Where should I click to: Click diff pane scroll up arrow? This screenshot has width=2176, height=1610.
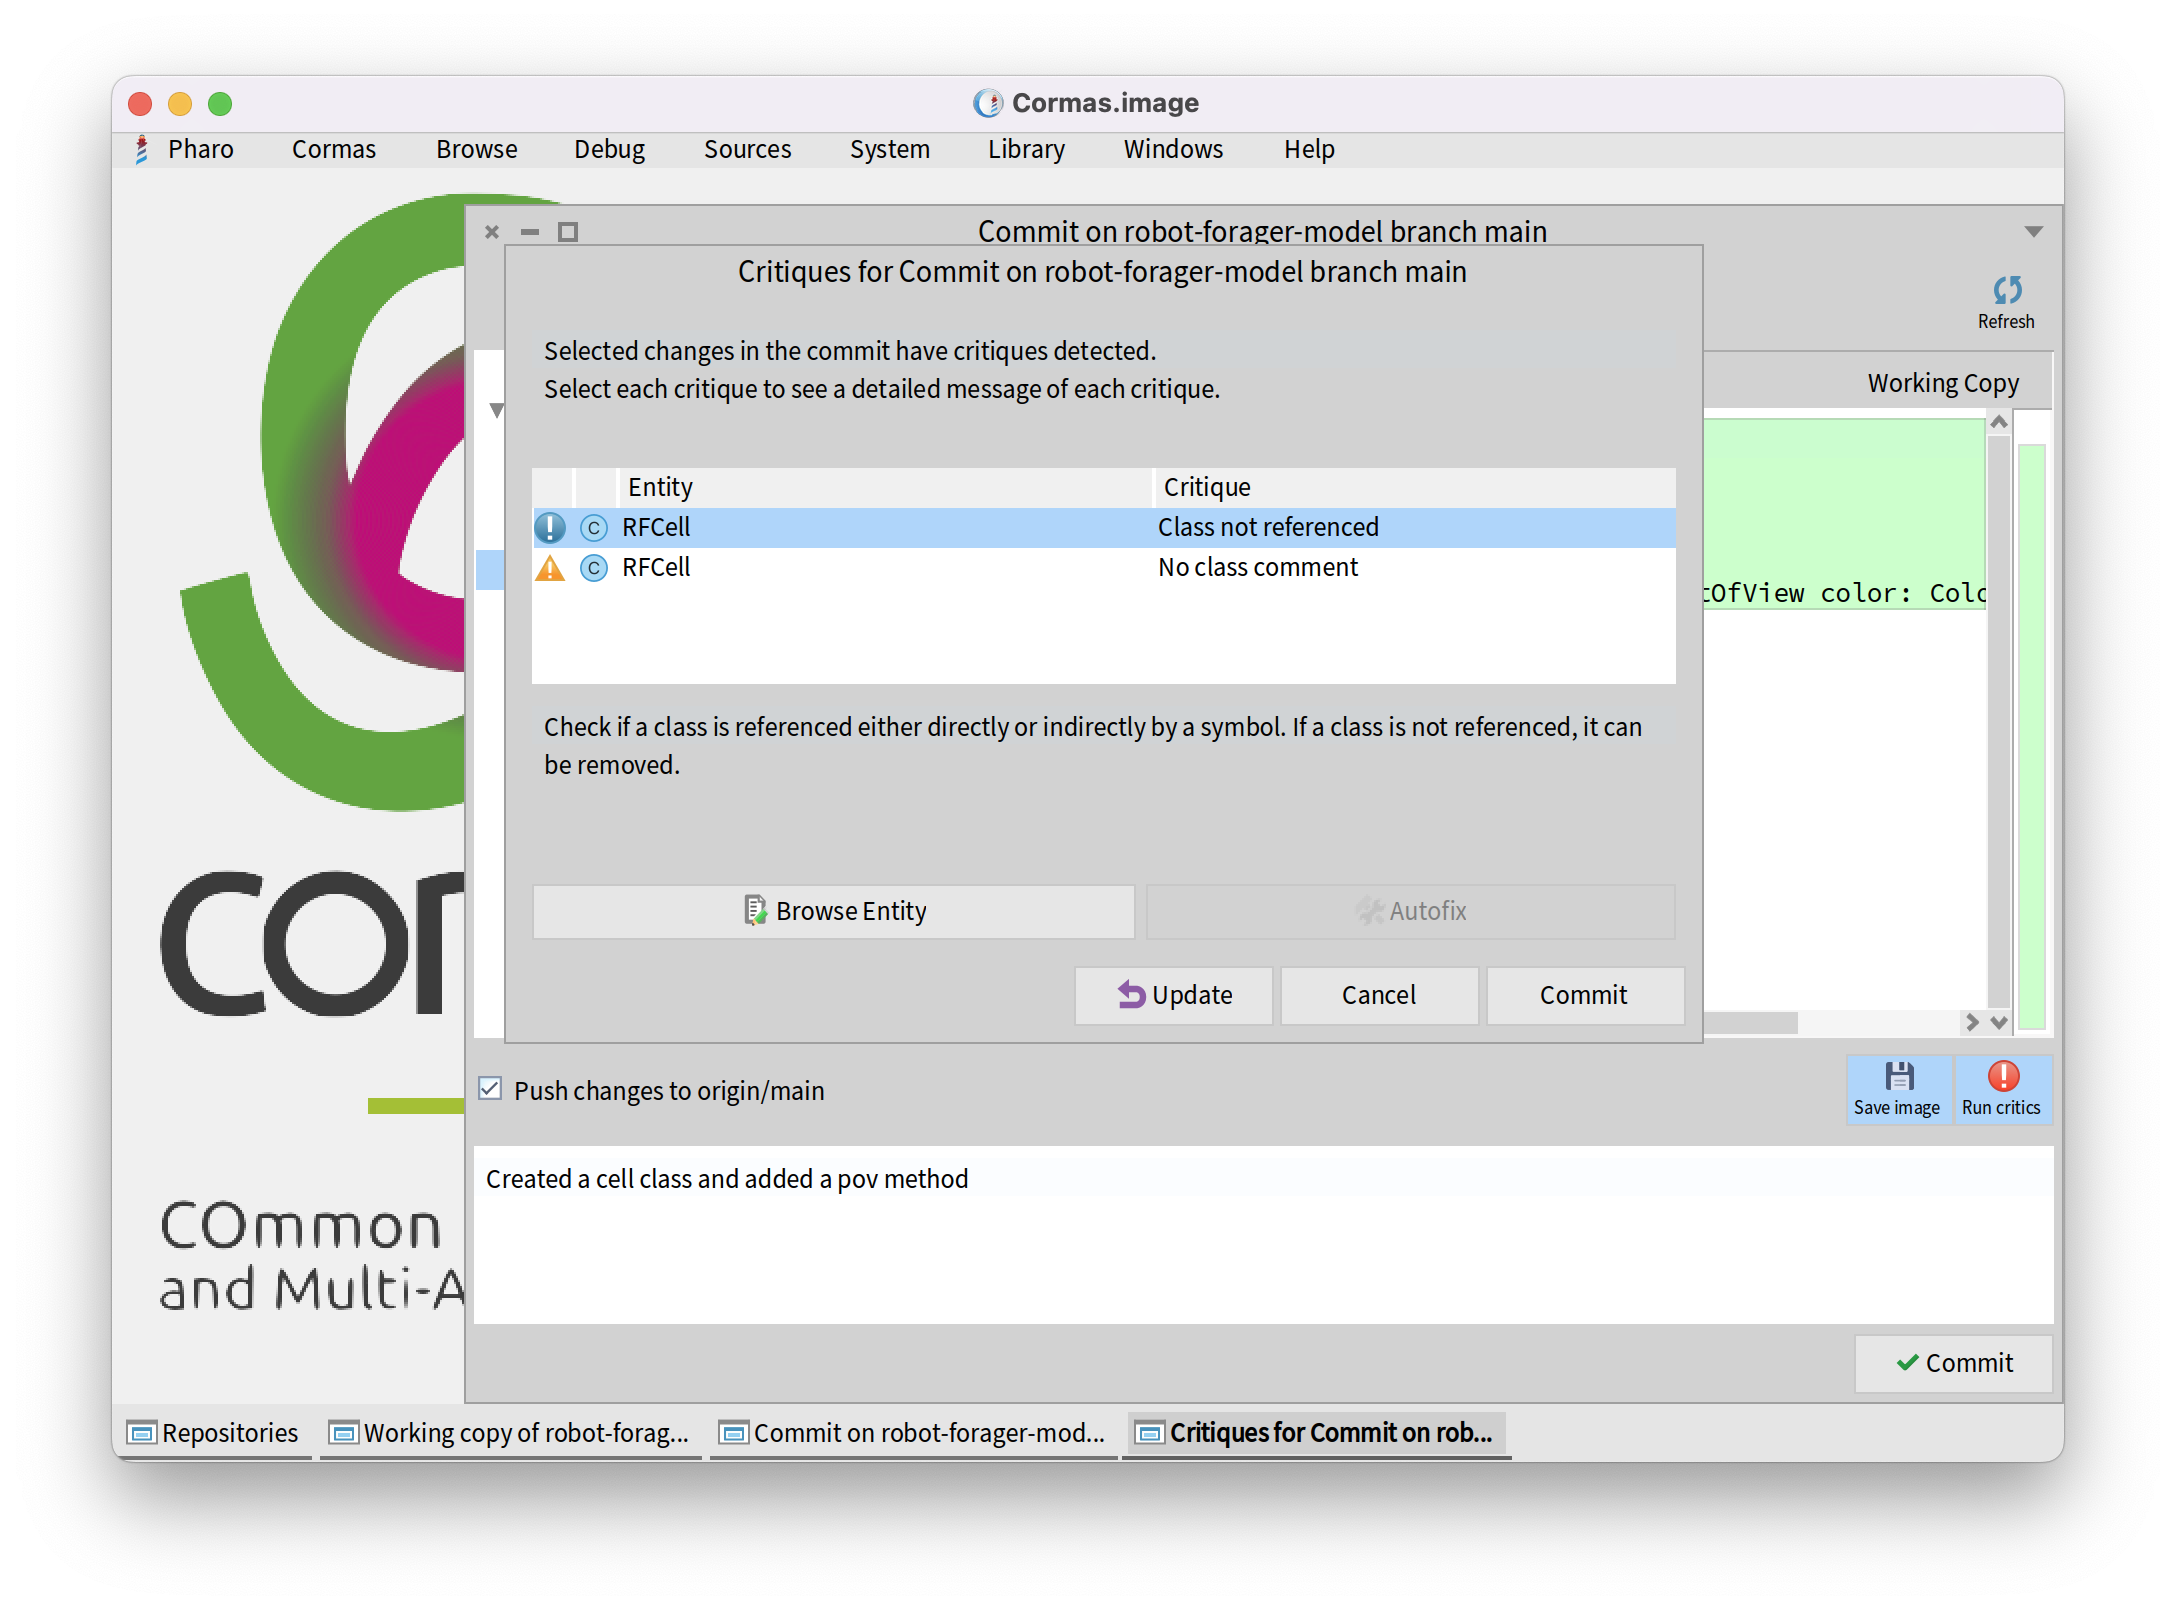tap(1999, 423)
